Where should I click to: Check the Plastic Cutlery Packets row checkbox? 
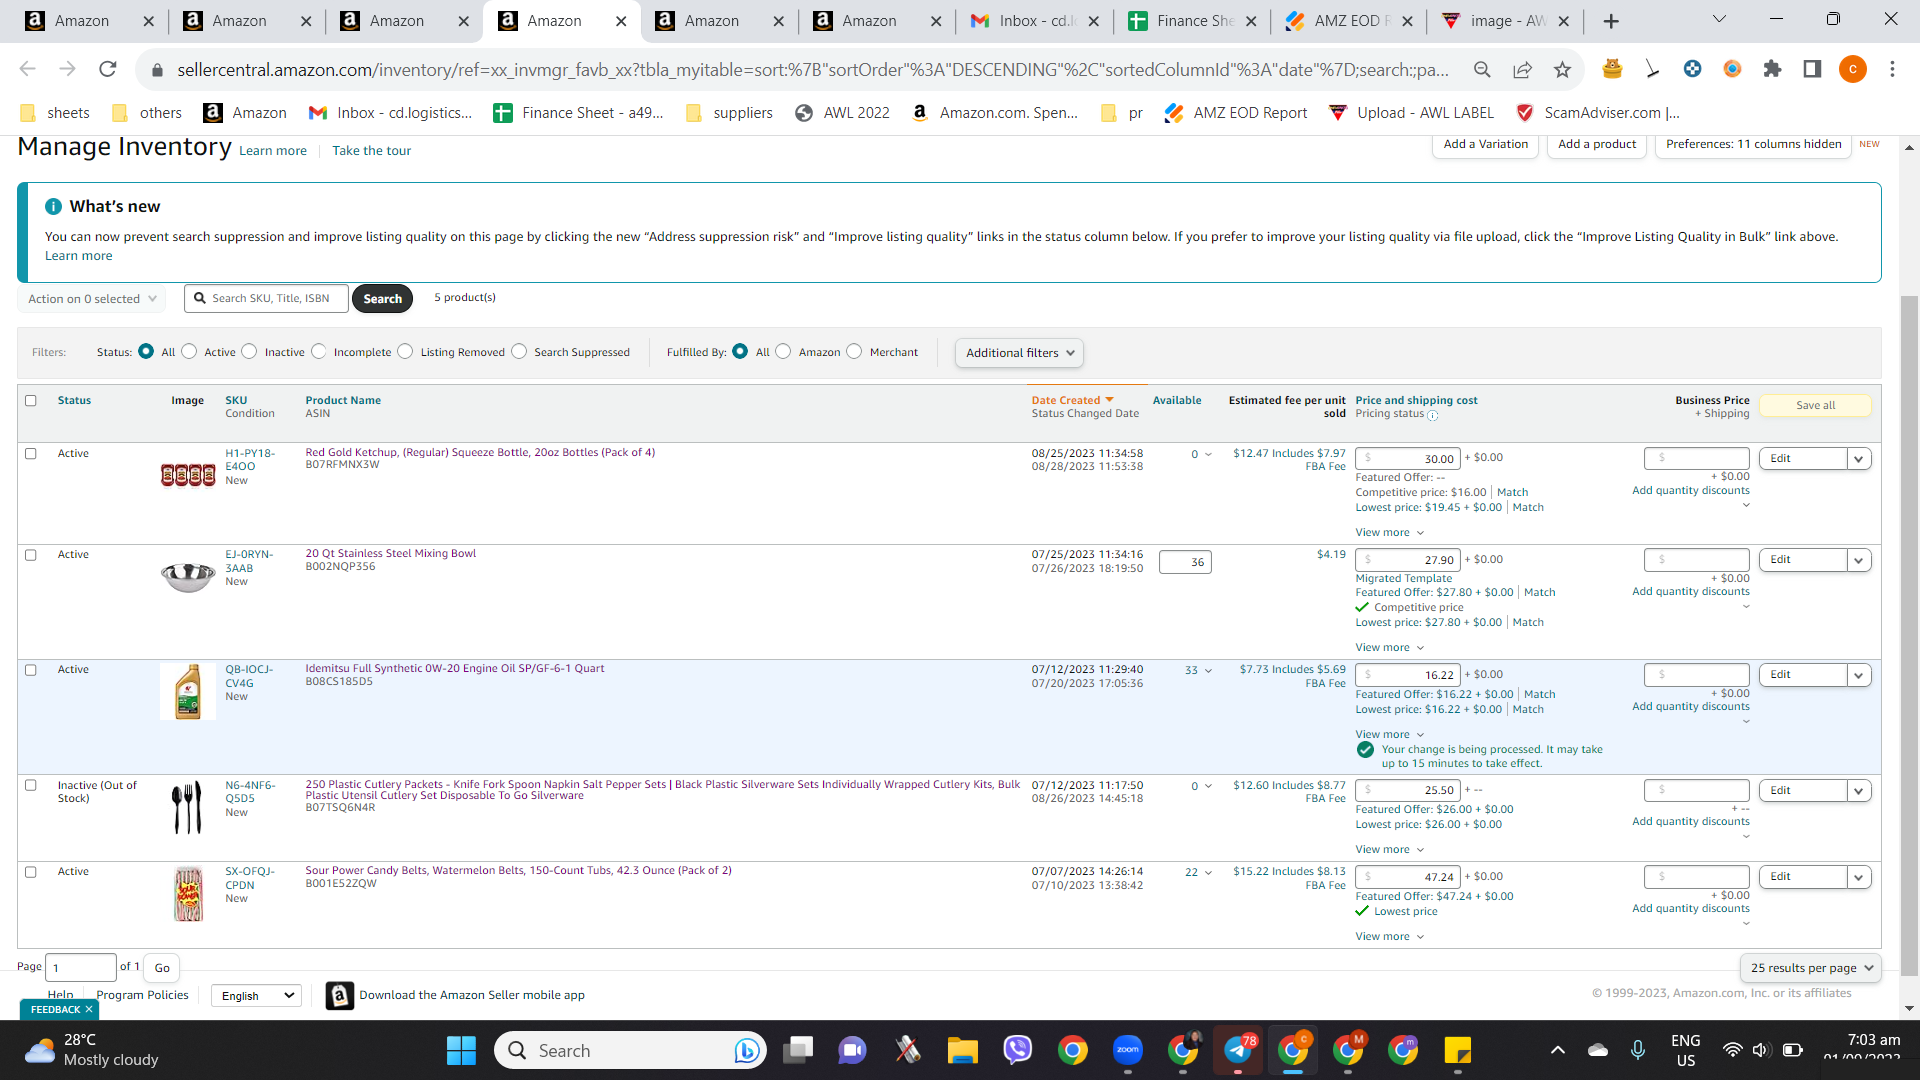coord(31,785)
